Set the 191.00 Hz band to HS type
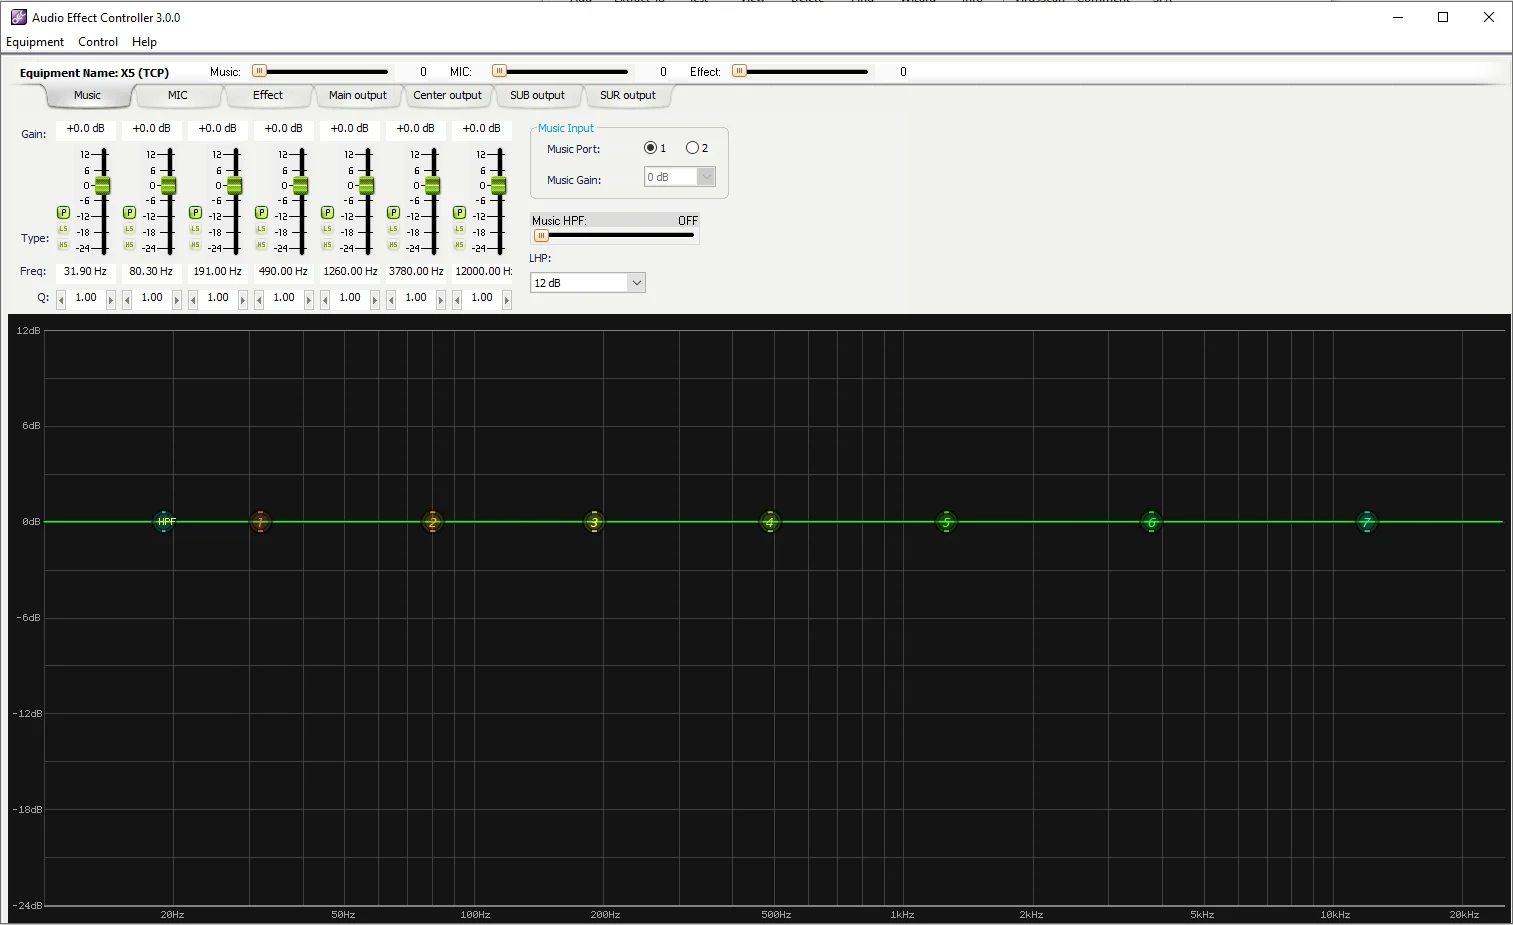 (195, 245)
